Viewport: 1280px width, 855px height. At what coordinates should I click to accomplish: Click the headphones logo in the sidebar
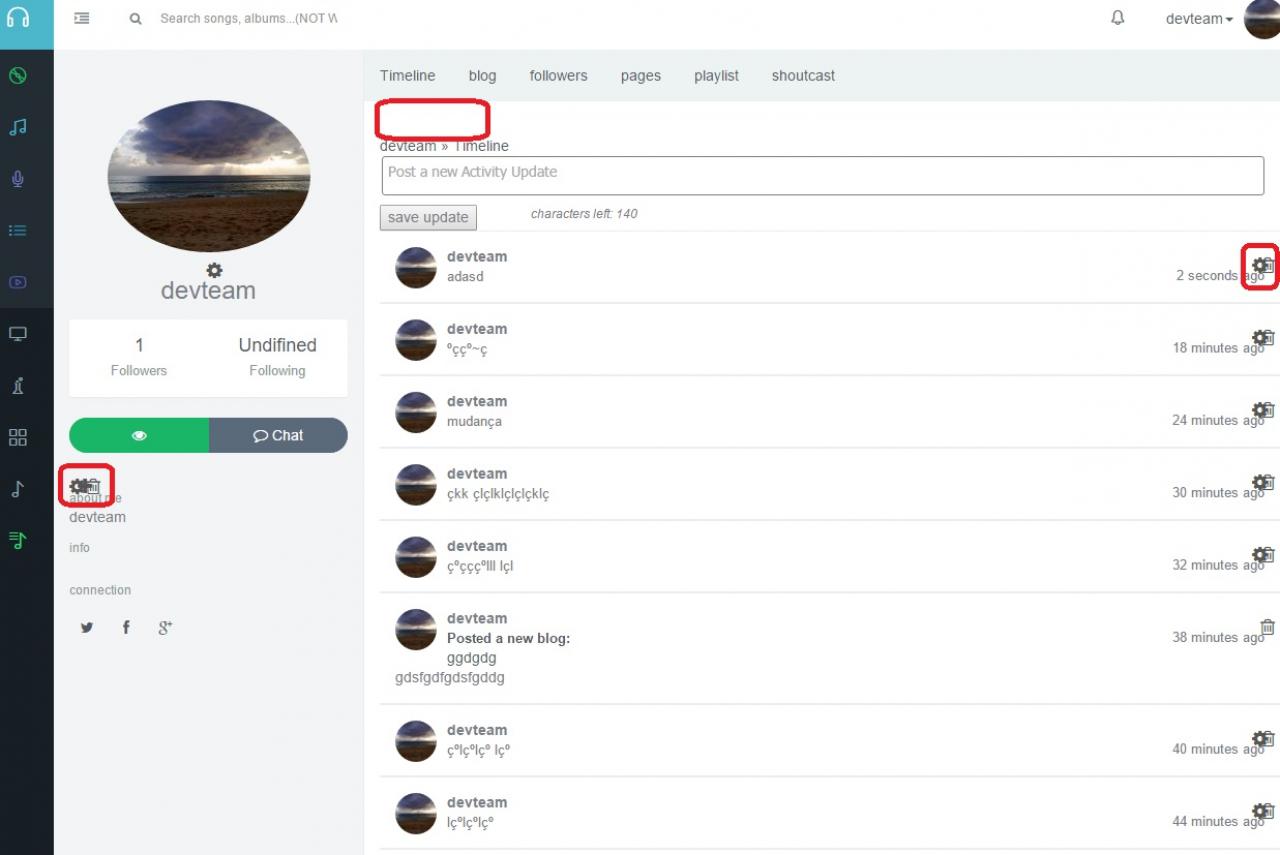point(18,18)
